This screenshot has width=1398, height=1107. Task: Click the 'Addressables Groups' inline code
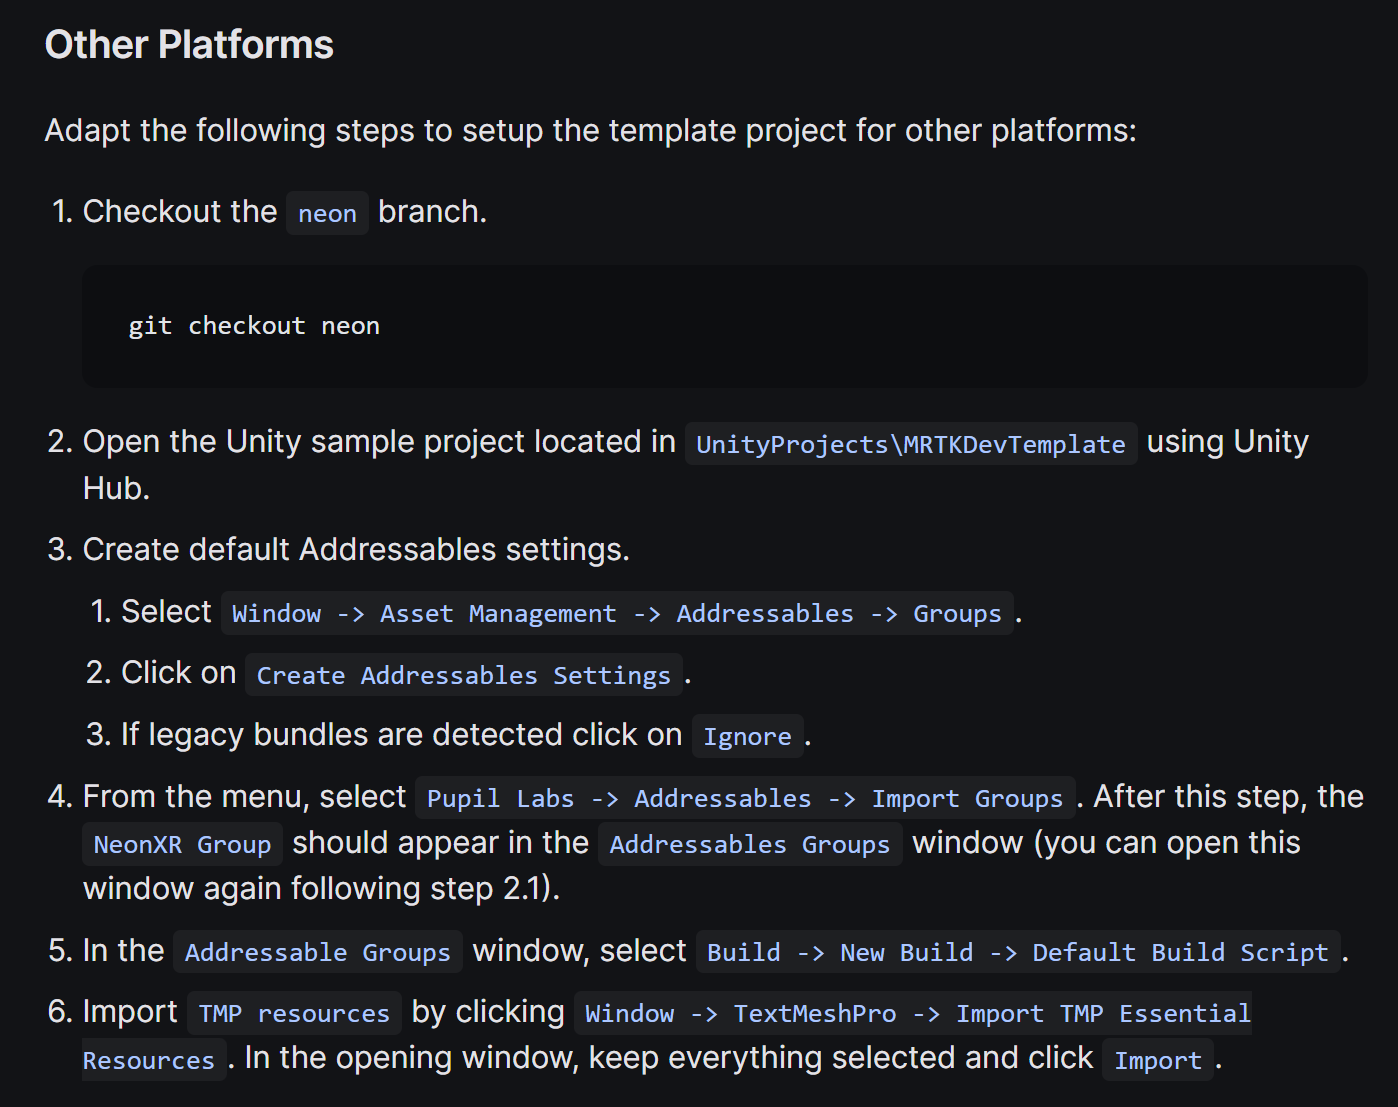point(749,844)
